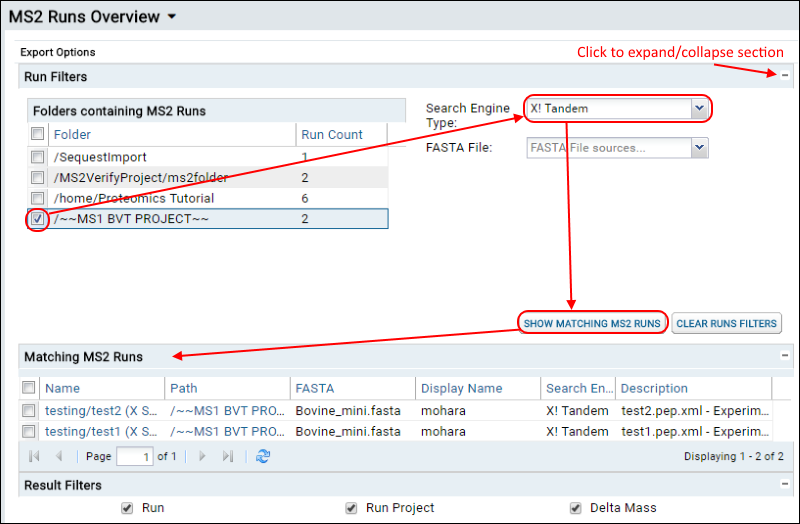Click the X! Tandem search engine field
The height and width of the screenshot is (524, 800).
(x=609, y=108)
